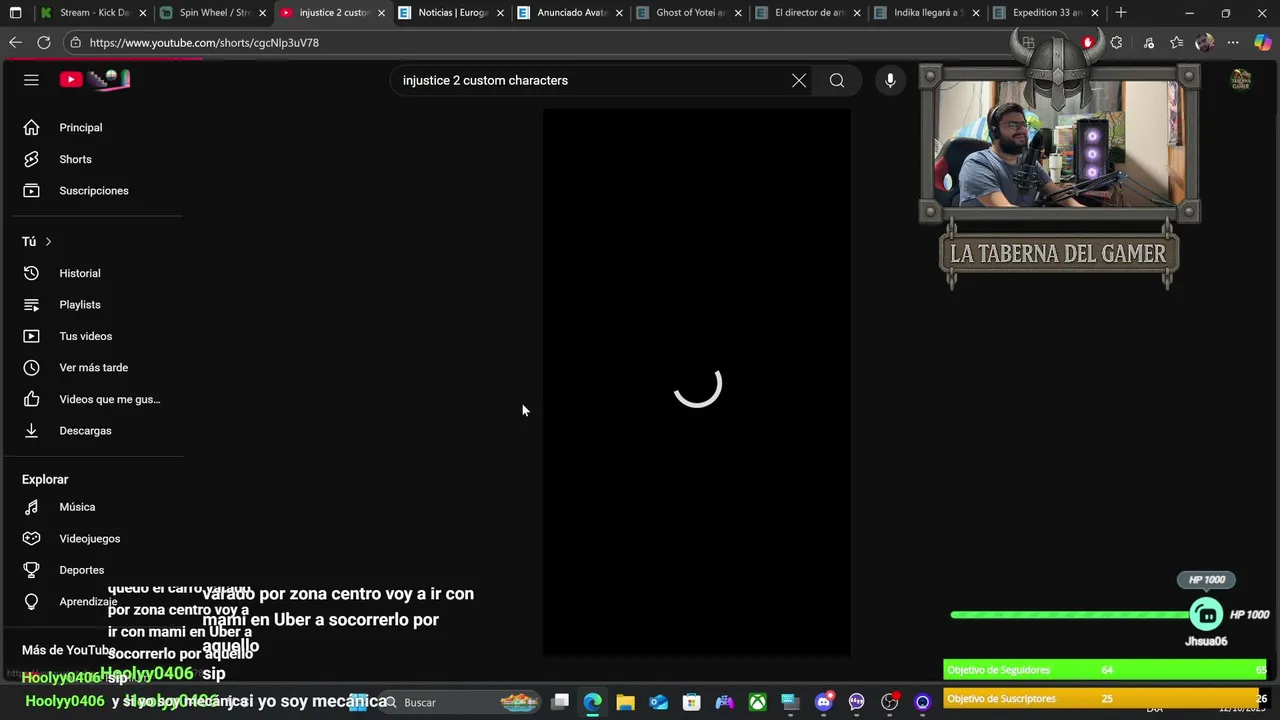Click the streamer webcam overlay thumbnail
The height and width of the screenshot is (720, 1280).
[1058, 144]
